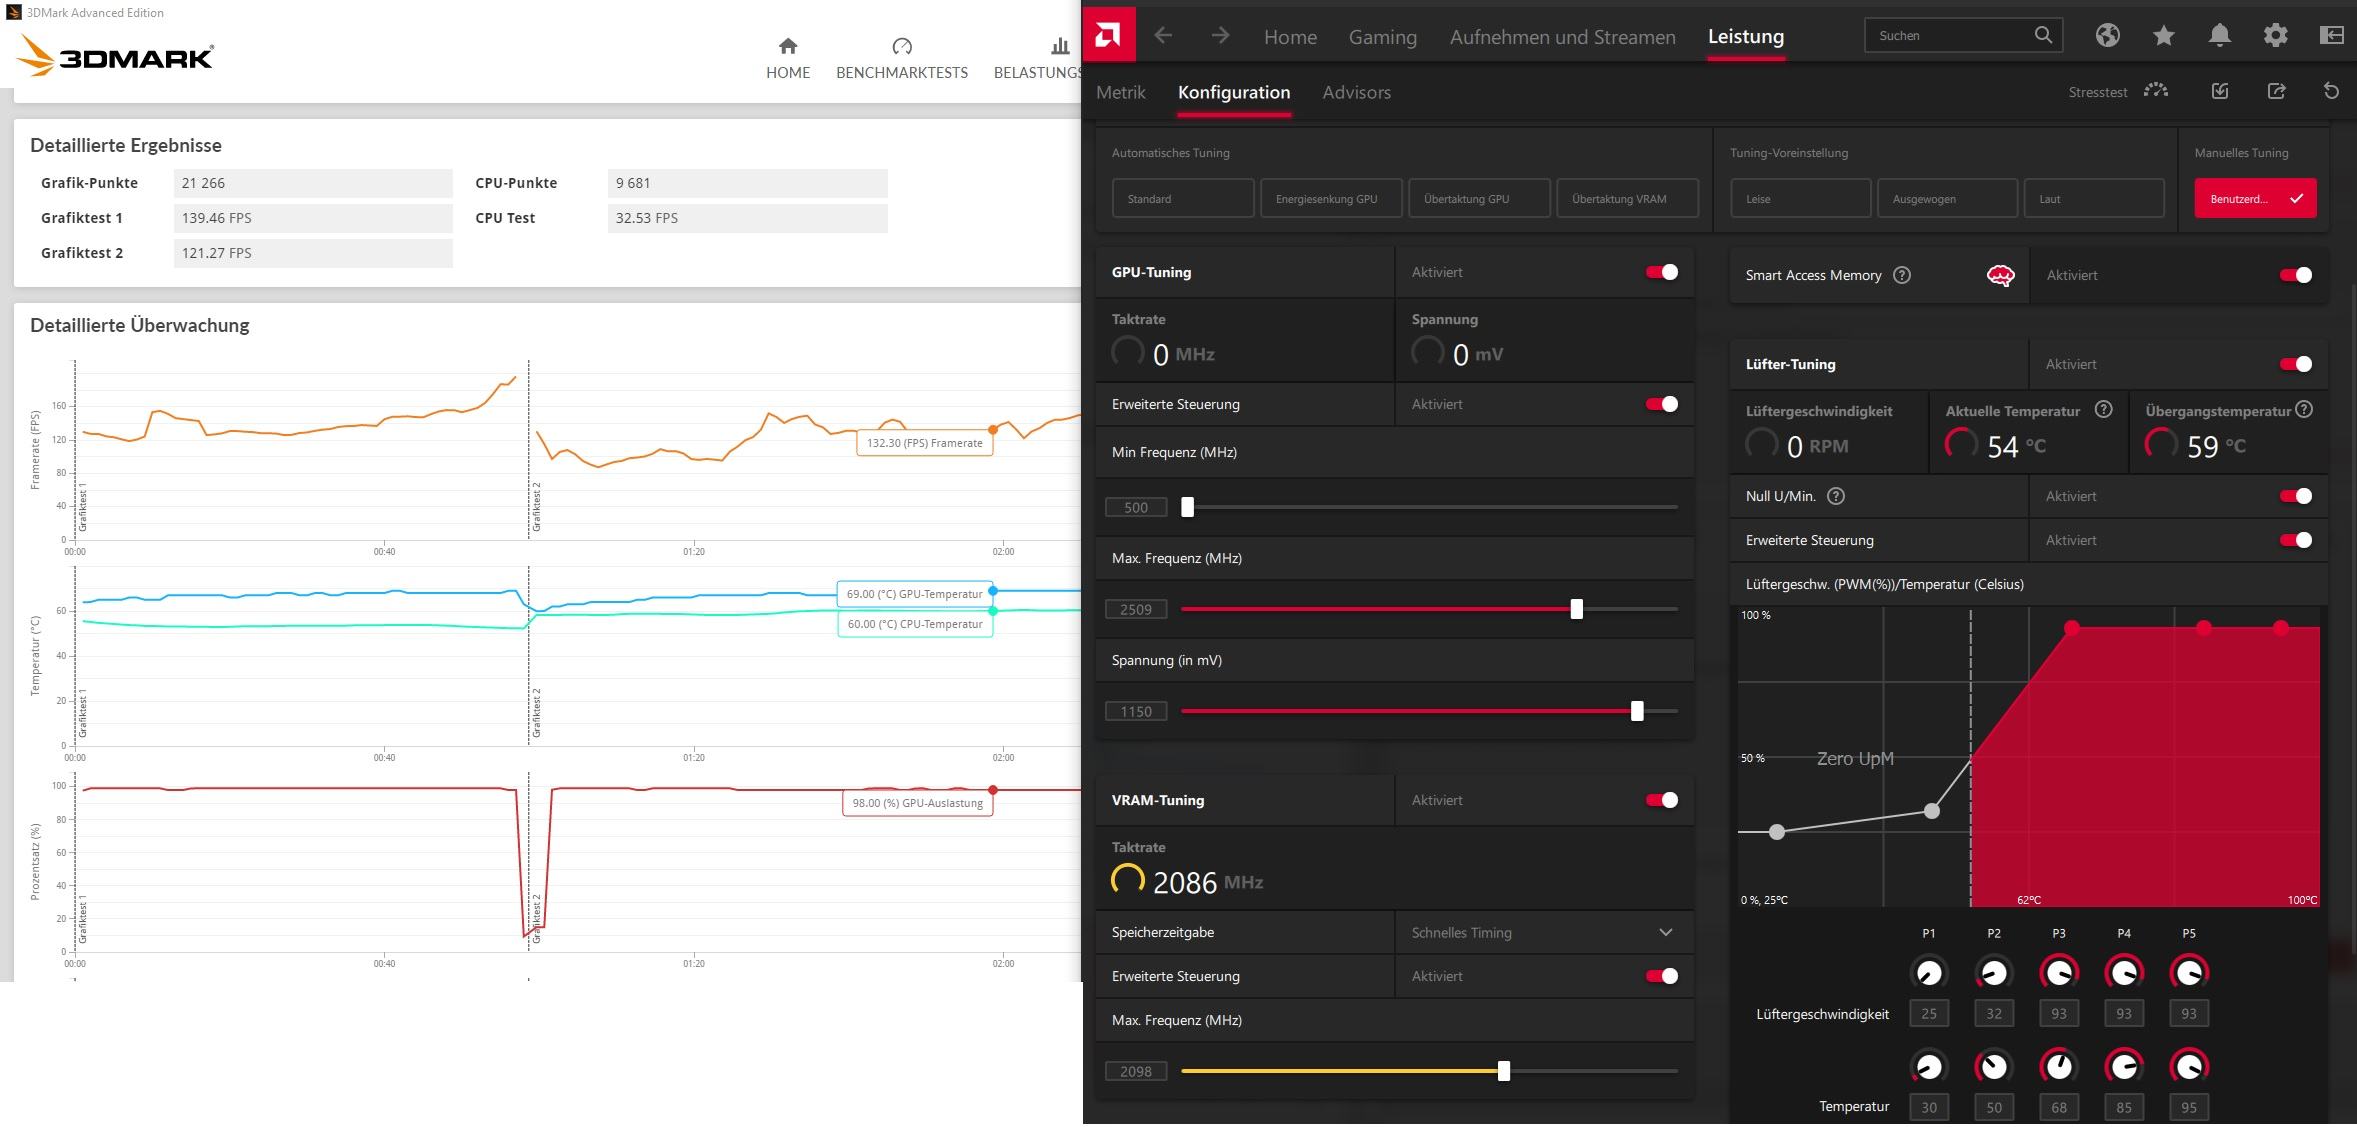
Task: Open settings gear icon in AMD software
Action: (x=2276, y=36)
